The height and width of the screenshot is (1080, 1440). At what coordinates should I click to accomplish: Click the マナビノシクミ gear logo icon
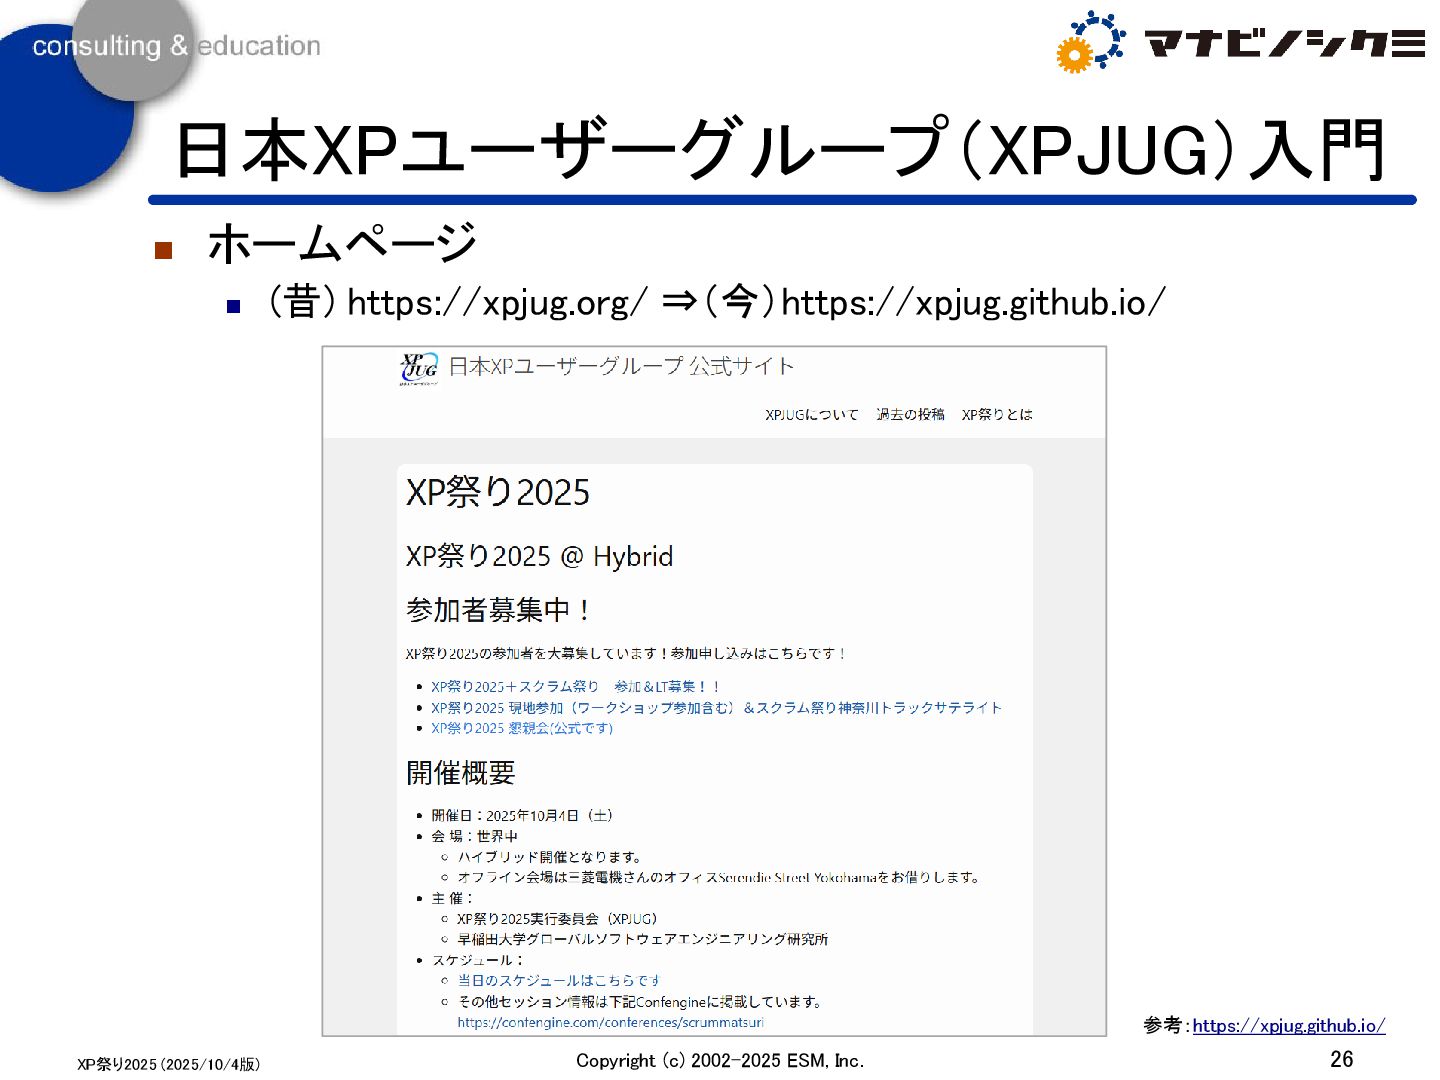point(1091,42)
